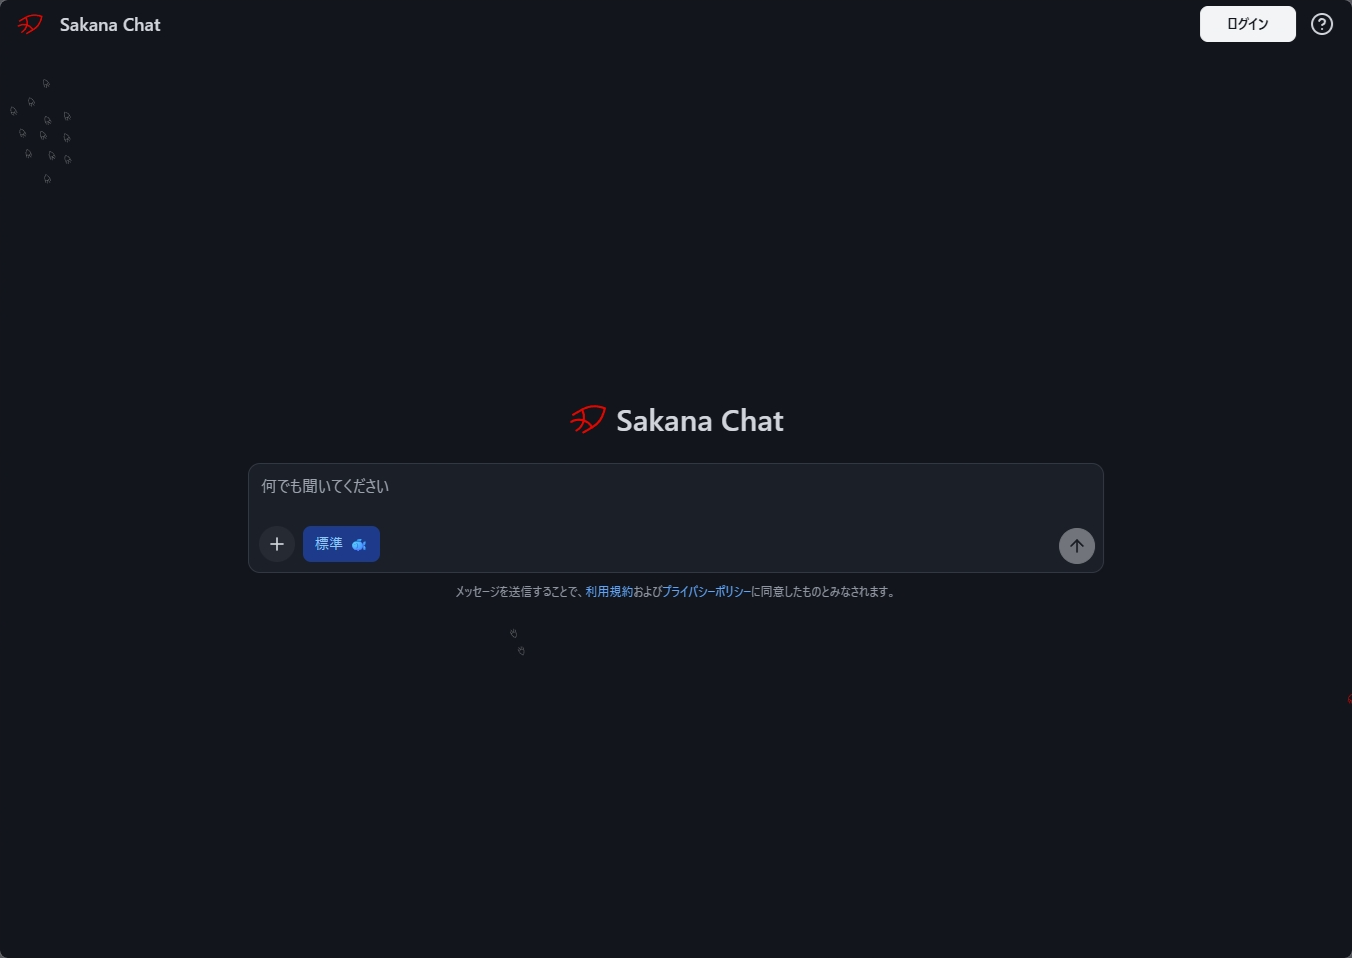Click the blue fish icon beside 標準
Viewport: 1352px width, 958px height.
pos(359,545)
